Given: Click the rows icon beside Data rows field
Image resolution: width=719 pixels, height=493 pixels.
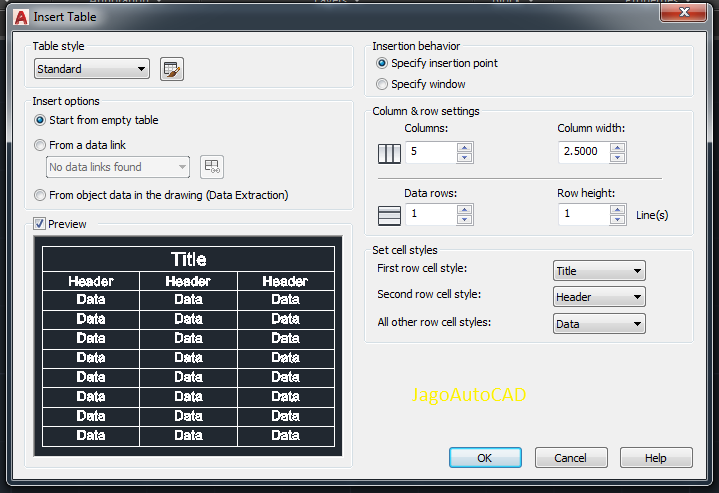Looking at the screenshot, I should point(389,216).
